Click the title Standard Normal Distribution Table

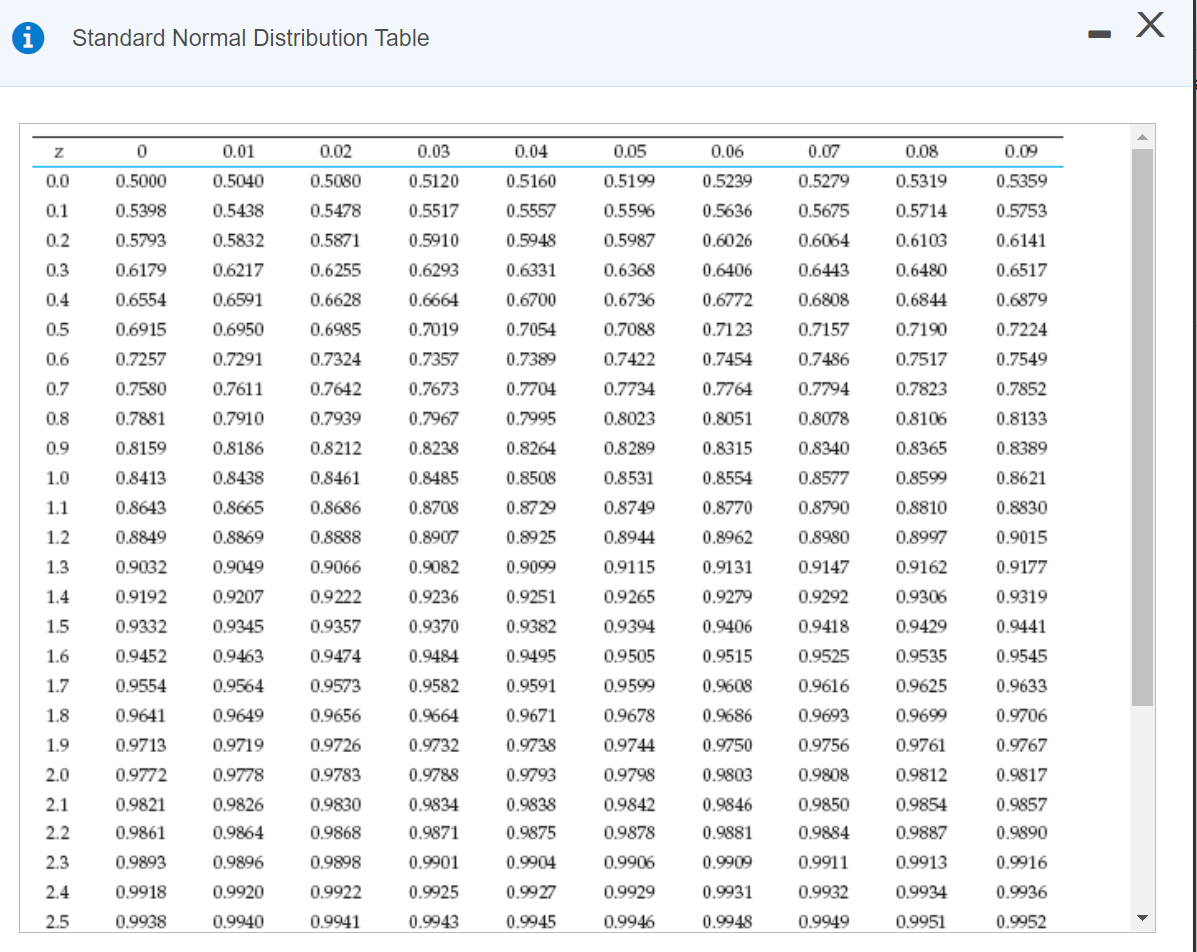point(249,38)
